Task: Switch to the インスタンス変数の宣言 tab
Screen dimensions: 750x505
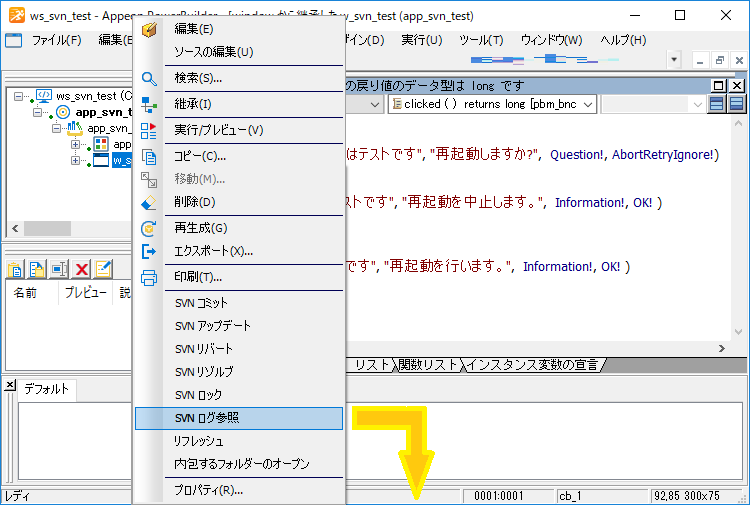Action: click(x=532, y=365)
